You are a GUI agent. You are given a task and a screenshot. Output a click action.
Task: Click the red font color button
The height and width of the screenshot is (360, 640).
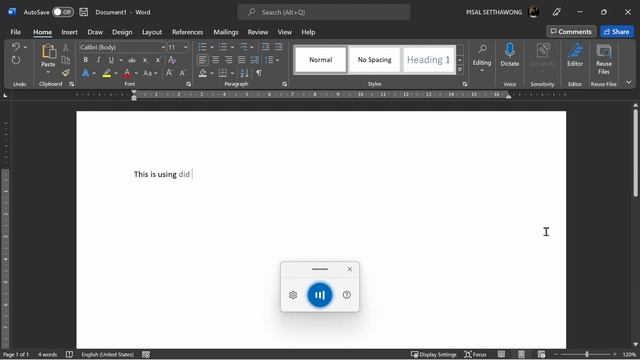[x=127, y=73]
